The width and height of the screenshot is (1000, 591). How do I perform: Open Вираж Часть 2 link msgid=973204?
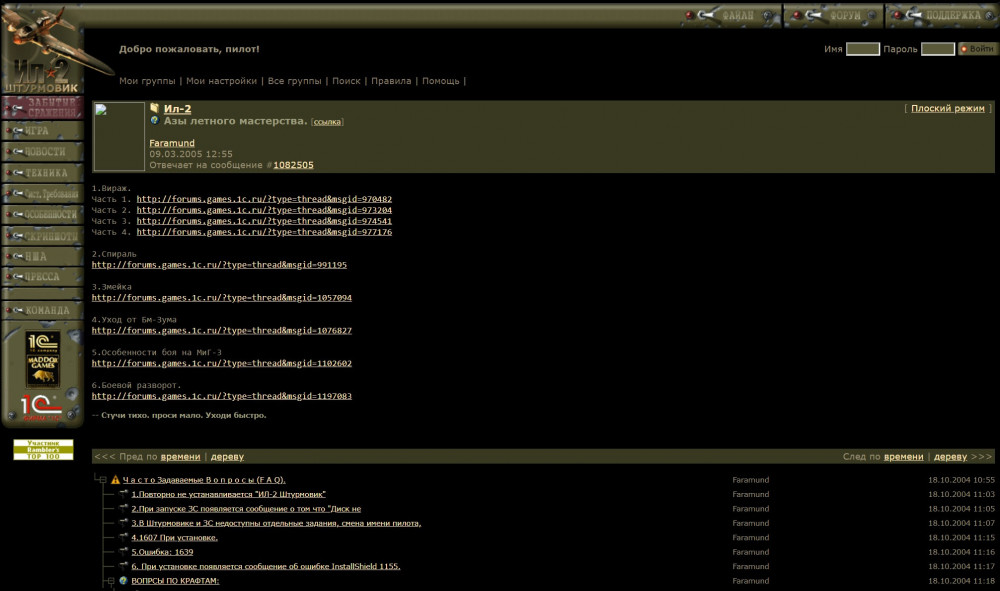coord(264,210)
